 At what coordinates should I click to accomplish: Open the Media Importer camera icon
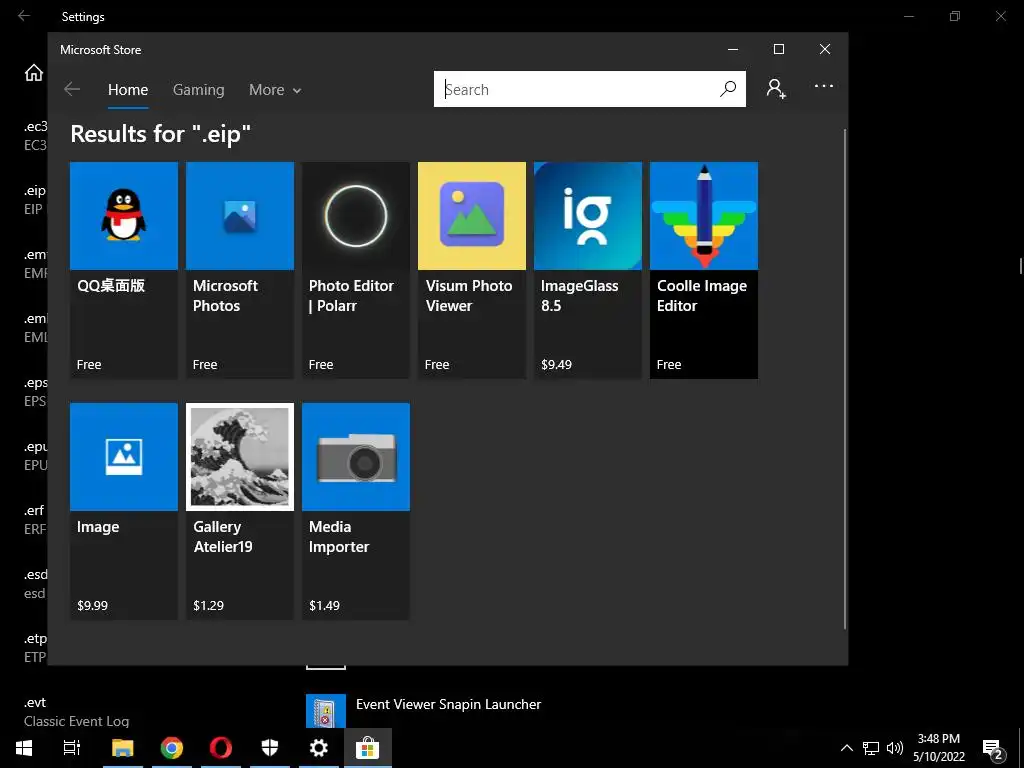(356, 456)
